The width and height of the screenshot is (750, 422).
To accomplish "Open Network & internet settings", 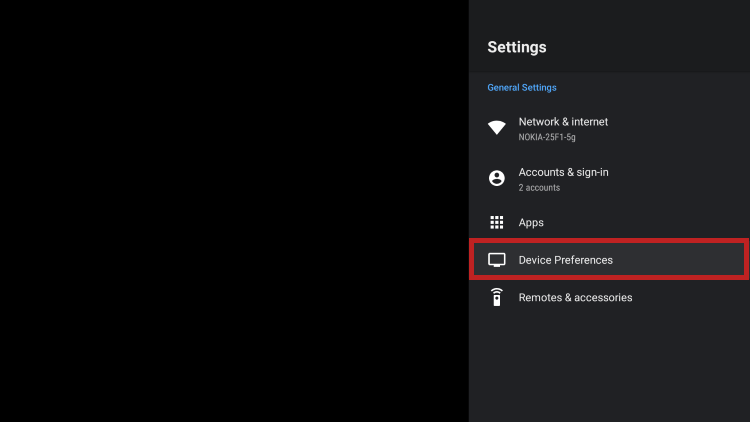I will tap(563, 122).
